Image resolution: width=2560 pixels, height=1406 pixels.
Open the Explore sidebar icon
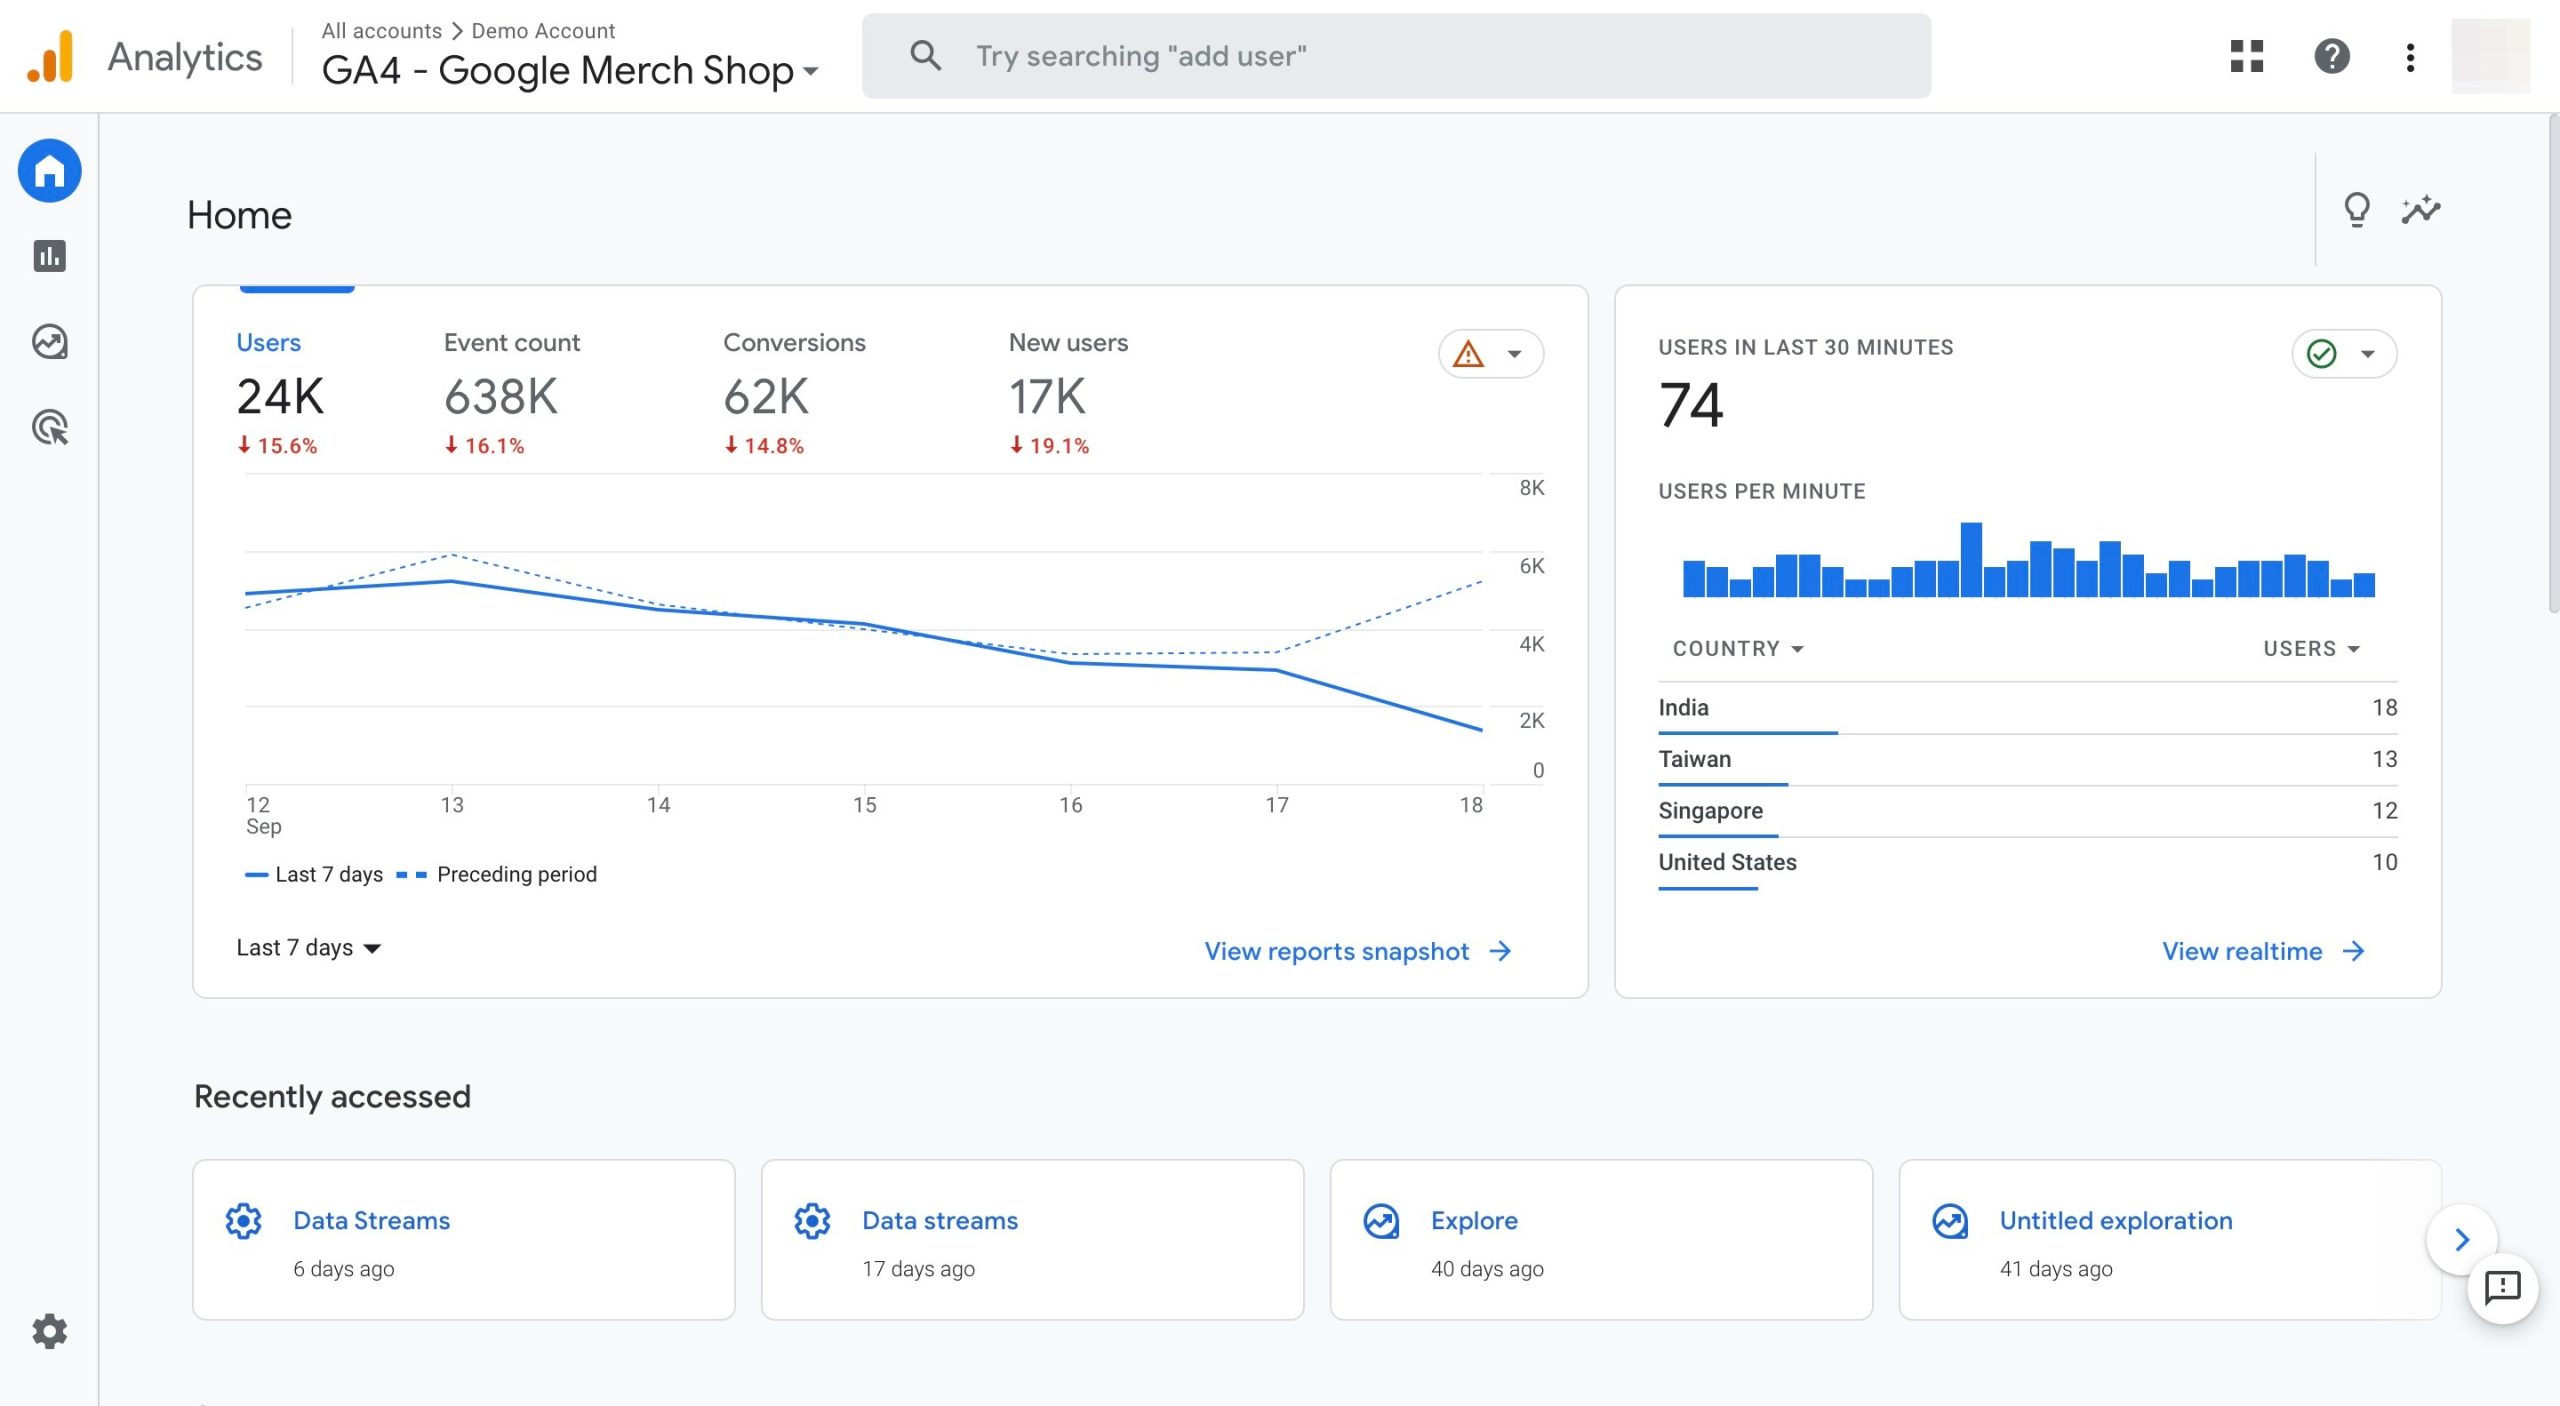[49, 342]
